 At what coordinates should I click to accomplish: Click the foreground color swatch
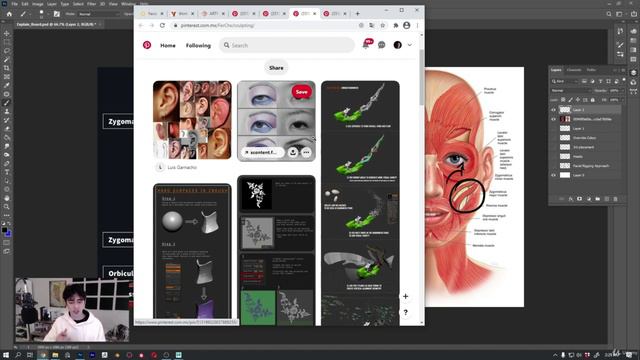[x=4, y=230]
